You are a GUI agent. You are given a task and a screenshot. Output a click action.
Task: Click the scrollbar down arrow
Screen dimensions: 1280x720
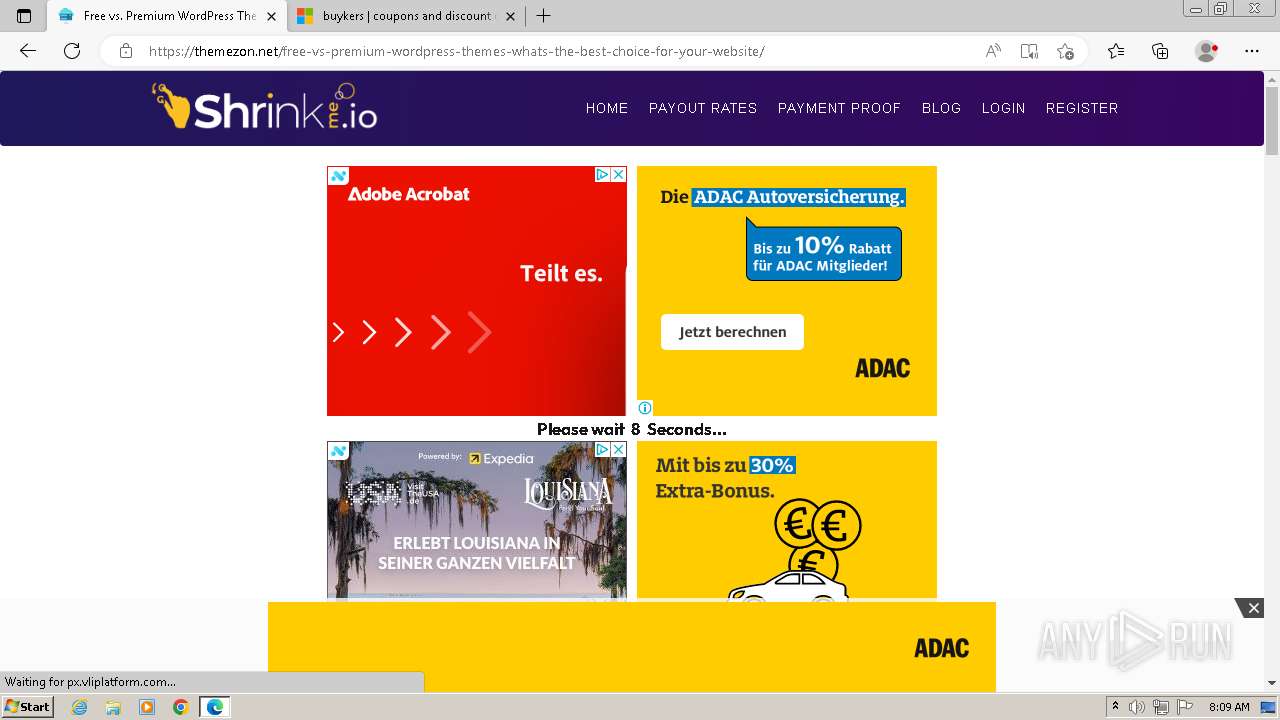tap(1272, 683)
